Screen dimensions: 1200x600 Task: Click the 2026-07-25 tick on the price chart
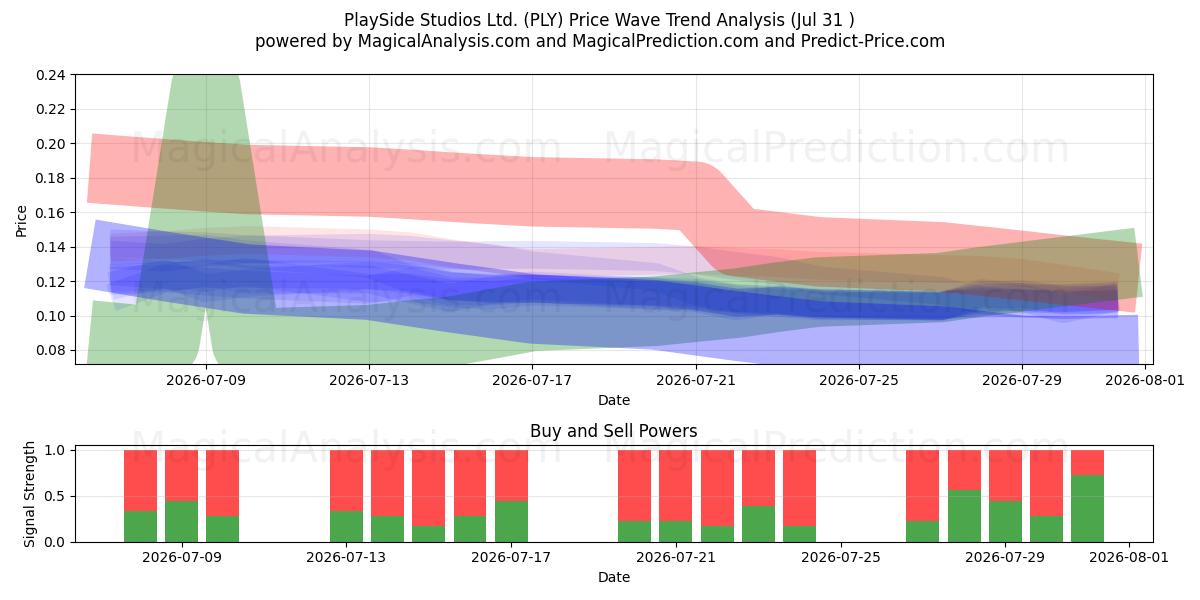pos(858,380)
